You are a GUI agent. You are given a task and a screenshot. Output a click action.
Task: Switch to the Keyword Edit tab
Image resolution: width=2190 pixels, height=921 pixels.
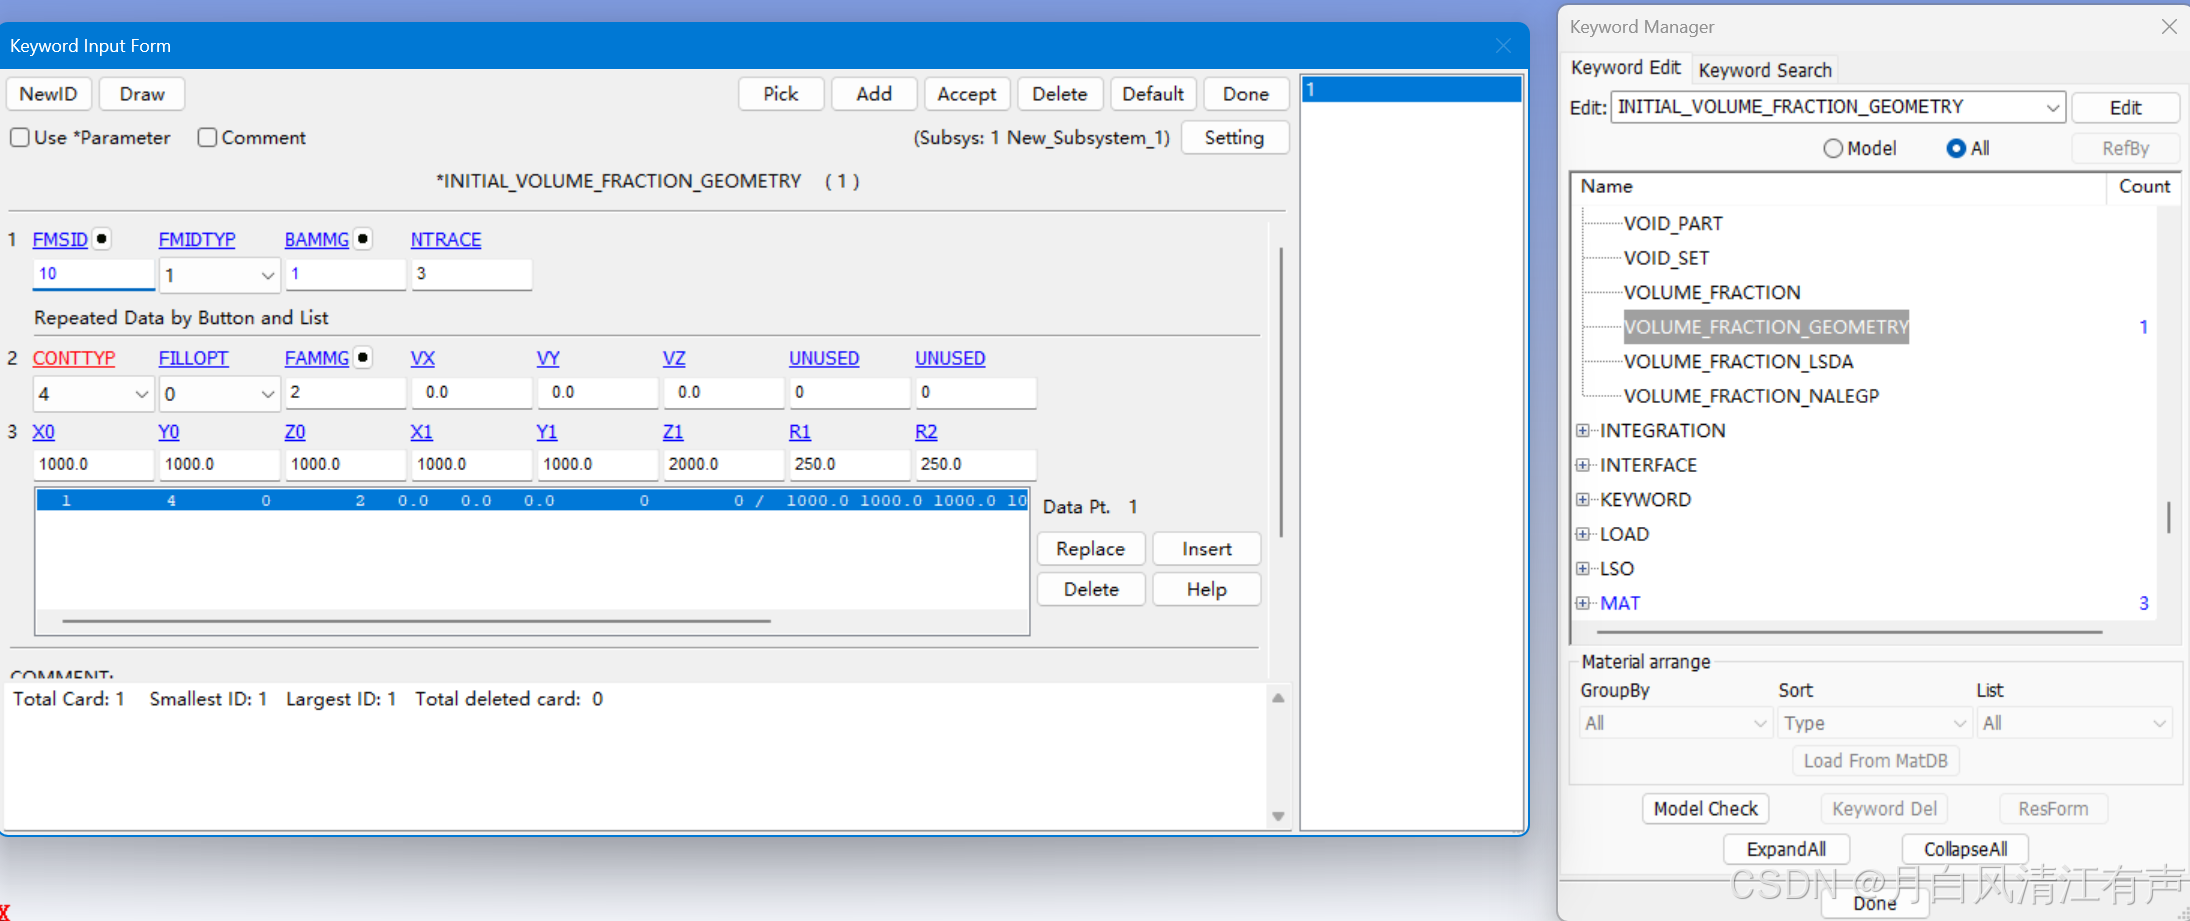pos(1626,67)
